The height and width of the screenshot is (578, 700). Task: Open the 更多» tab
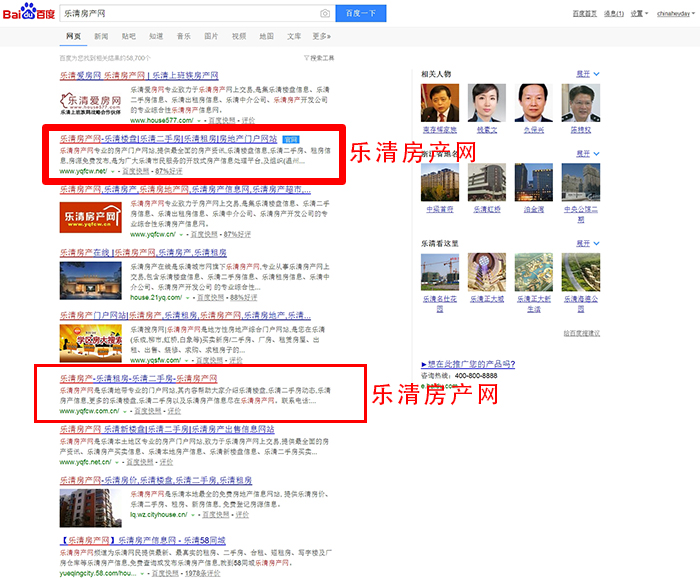click(x=321, y=36)
